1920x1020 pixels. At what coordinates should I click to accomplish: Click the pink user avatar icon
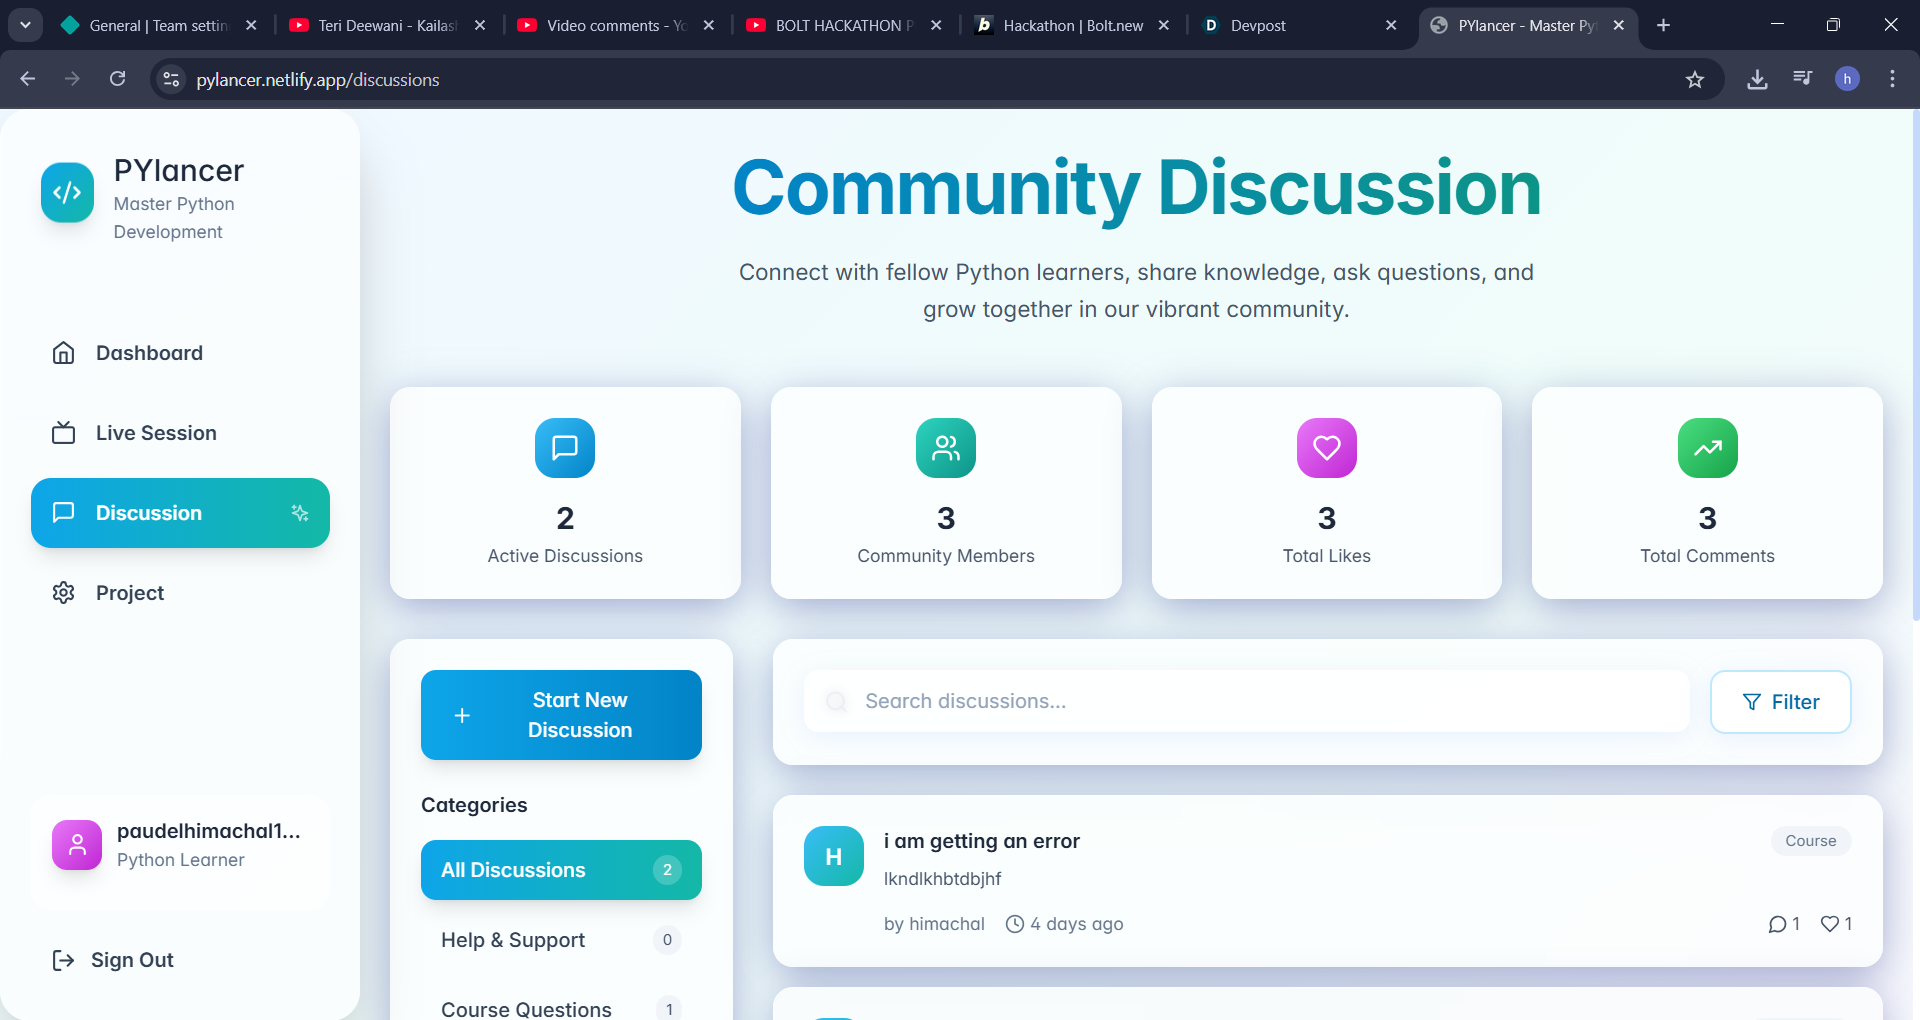77,845
